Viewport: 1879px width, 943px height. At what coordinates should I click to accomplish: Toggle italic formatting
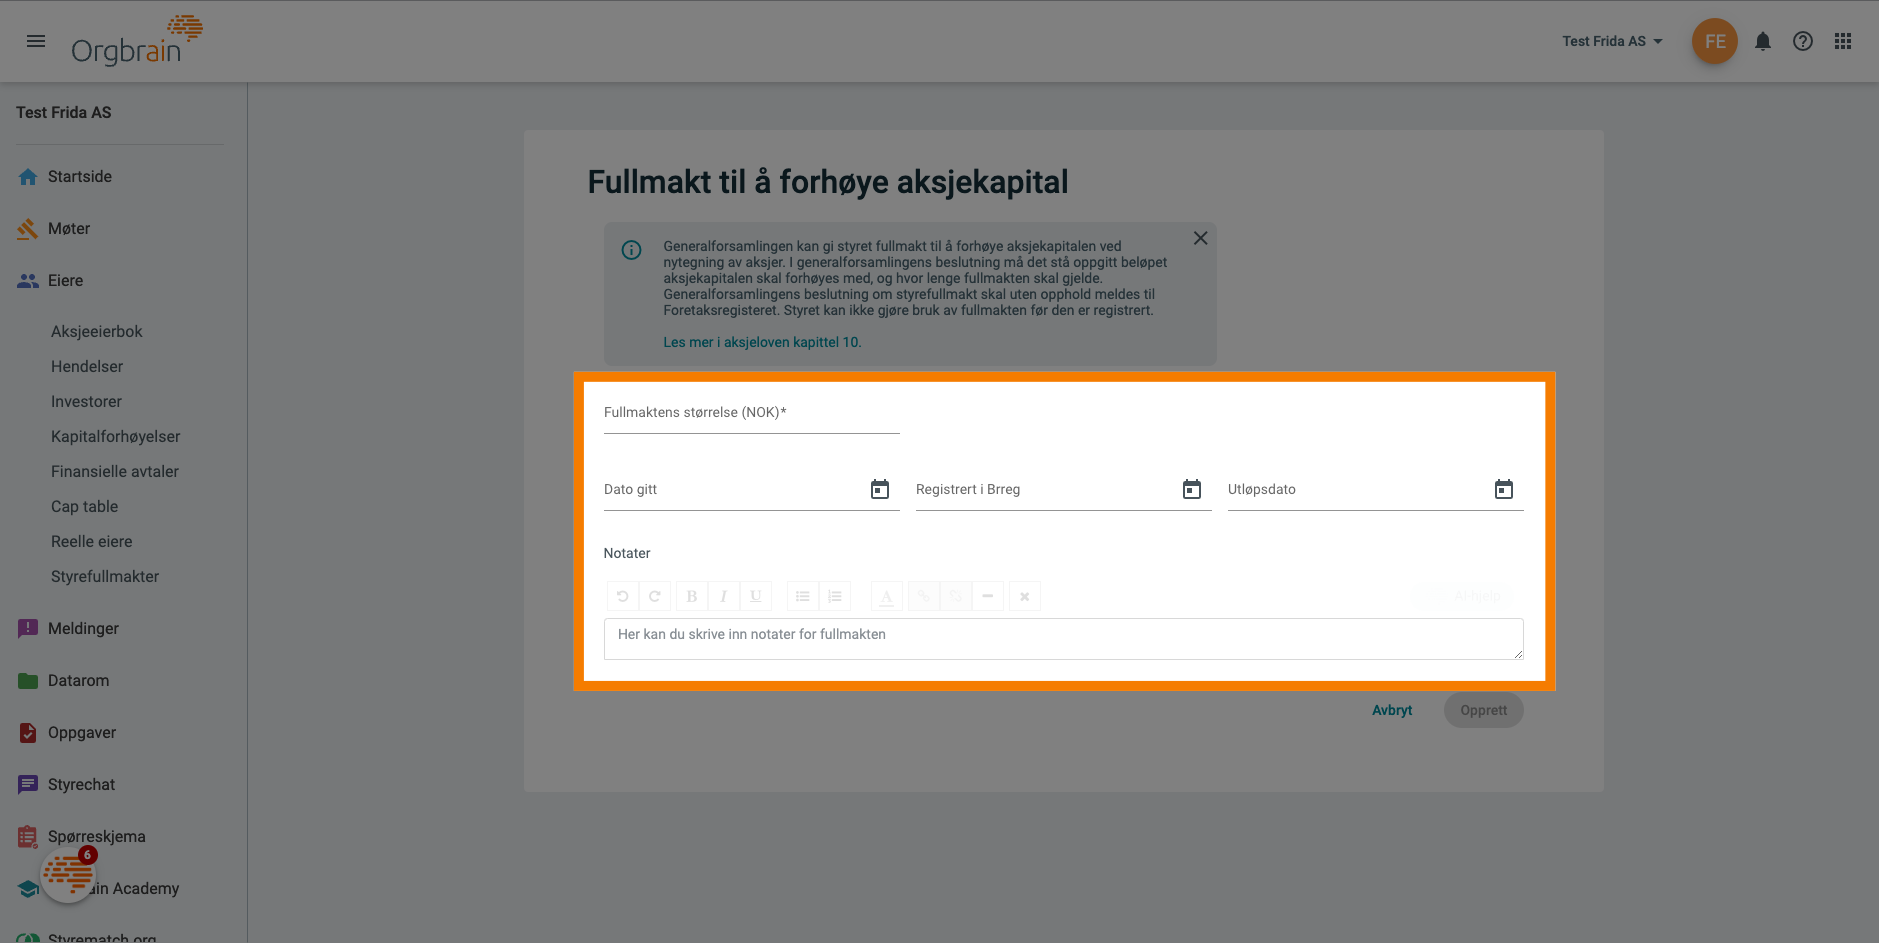(723, 596)
